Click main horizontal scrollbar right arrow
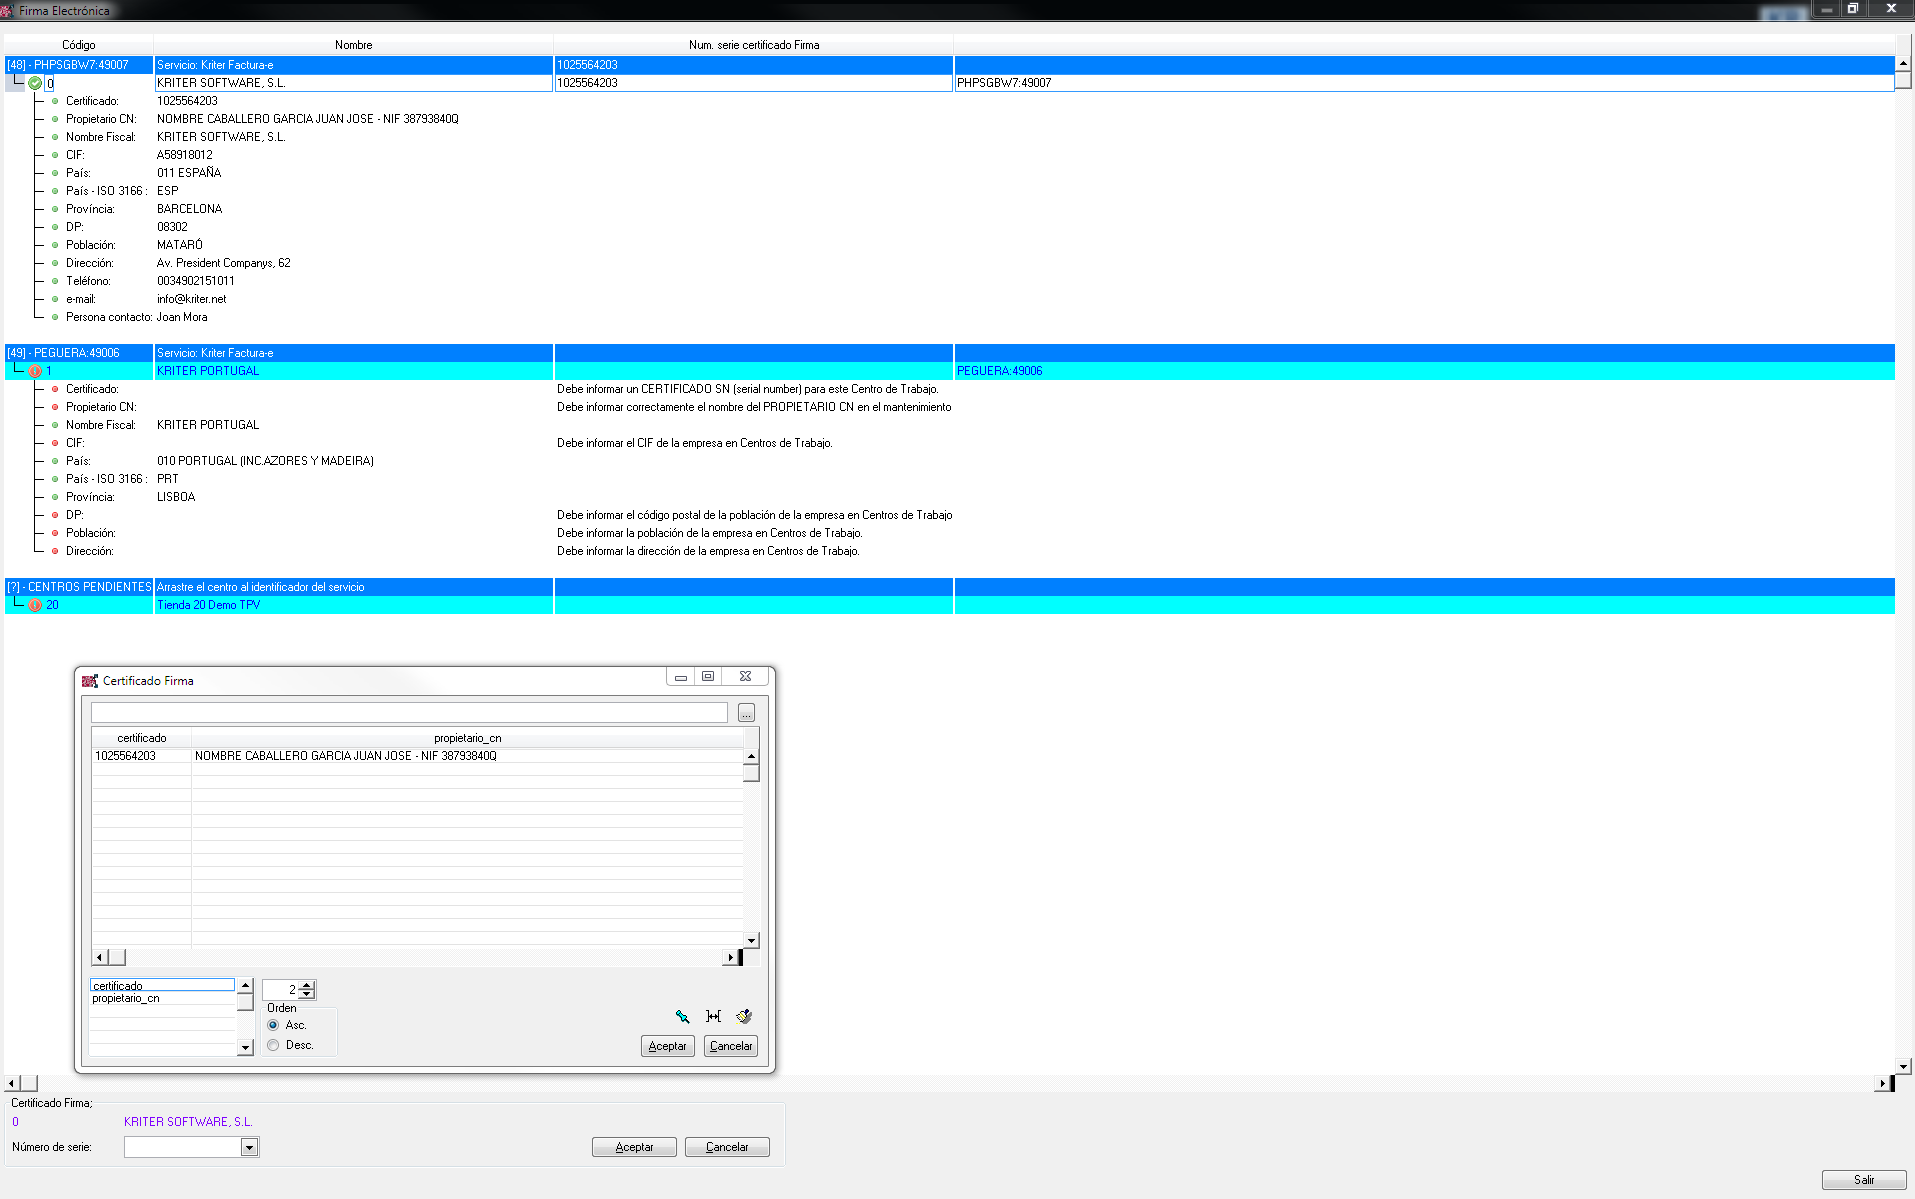Image resolution: width=1915 pixels, height=1199 pixels. coord(1882,1083)
